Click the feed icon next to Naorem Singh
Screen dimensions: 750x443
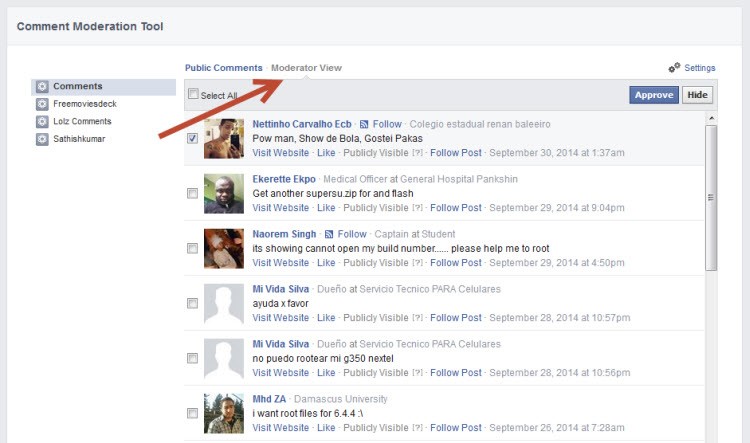[x=329, y=234]
